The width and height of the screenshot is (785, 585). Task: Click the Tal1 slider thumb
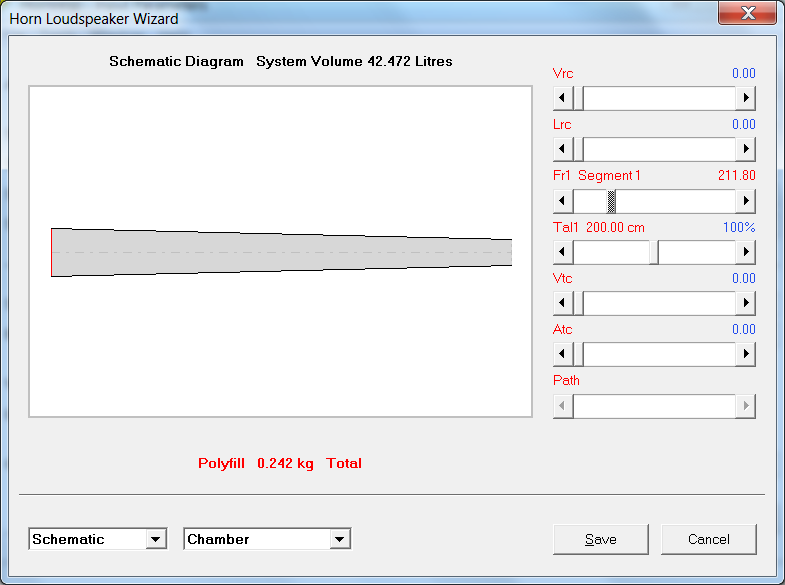click(654, 252)
